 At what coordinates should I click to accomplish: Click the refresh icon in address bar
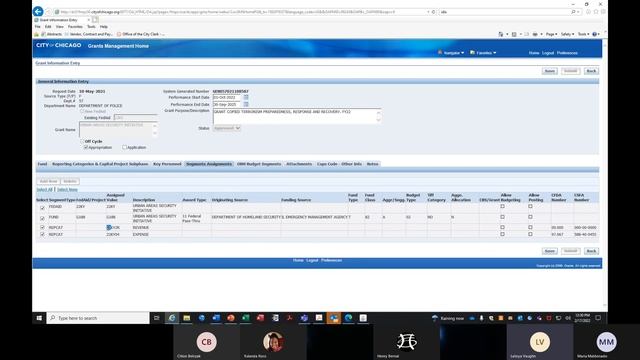click(x=433, y=12)
